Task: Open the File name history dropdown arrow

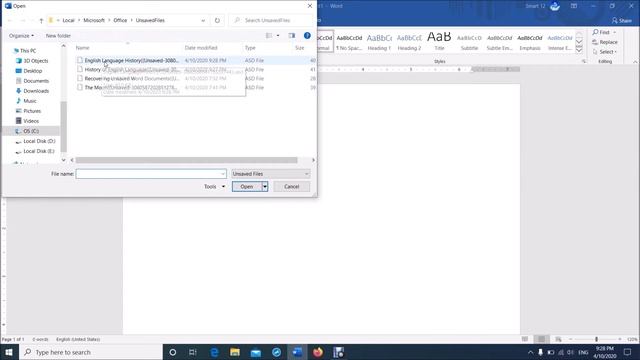Action: tap(223, 174)
